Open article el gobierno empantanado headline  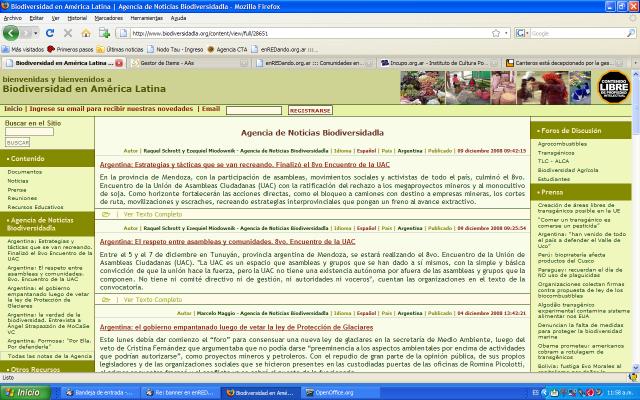click(236, 327)
